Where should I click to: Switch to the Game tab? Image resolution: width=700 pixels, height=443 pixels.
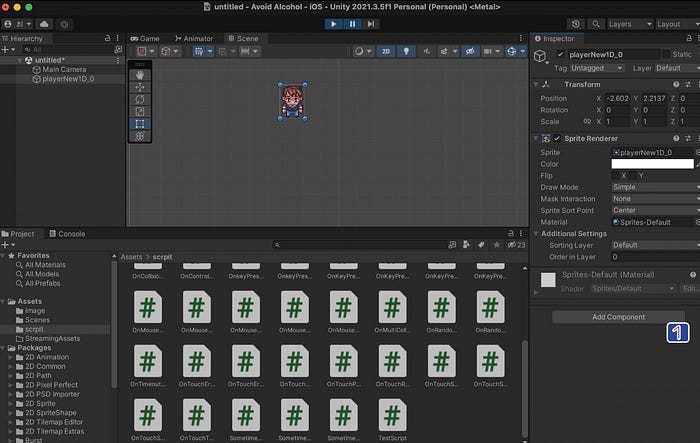click(145, 38)
